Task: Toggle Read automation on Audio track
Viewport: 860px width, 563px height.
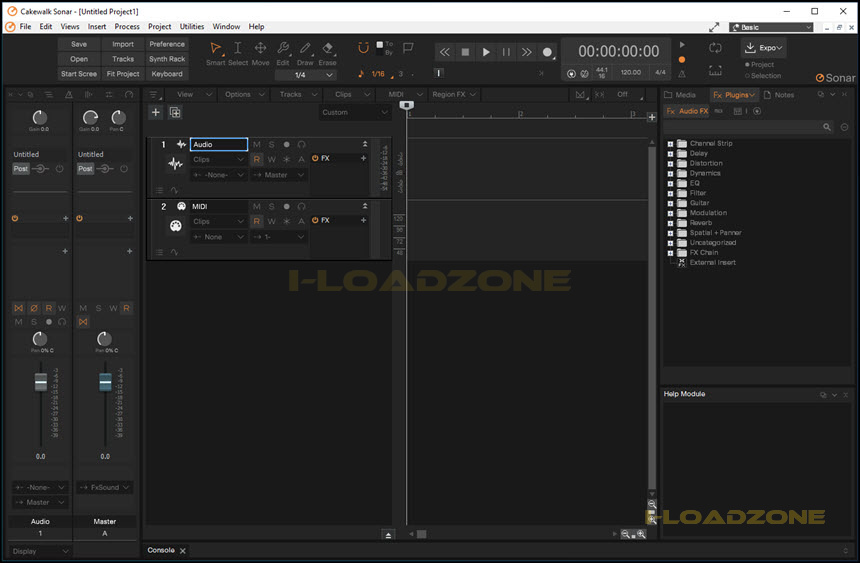Action: point(257,159)
